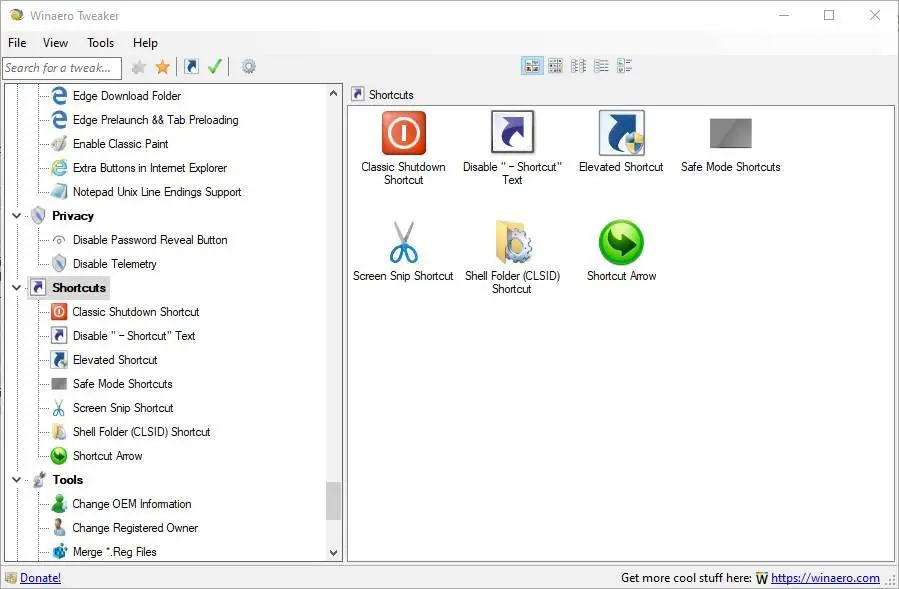Open Elevated Shortcut large icon
Screen dimensions: 899x589
[x=622, y=133]
